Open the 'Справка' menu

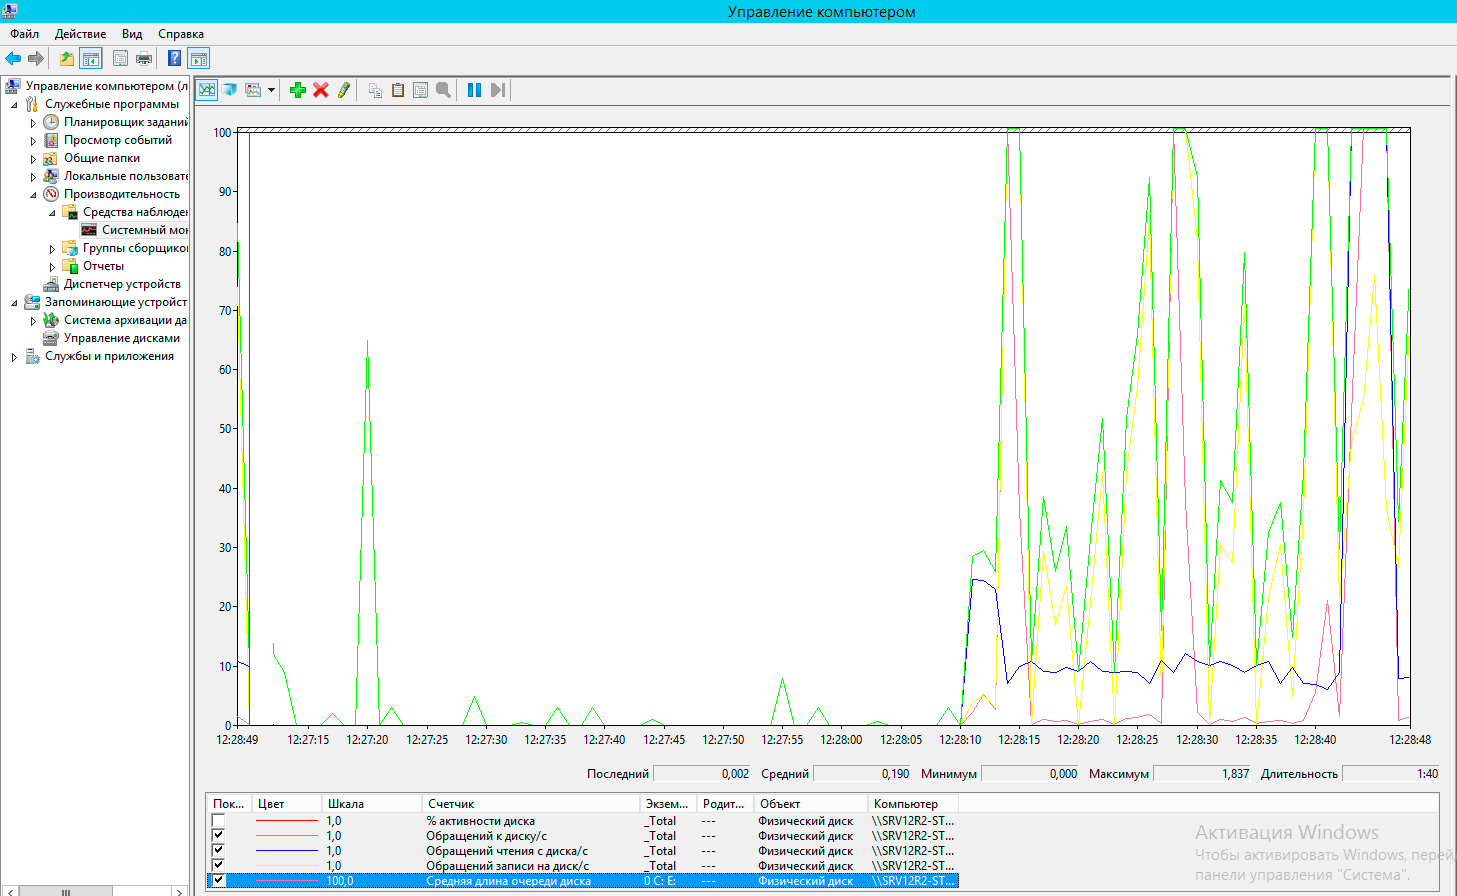180,34
